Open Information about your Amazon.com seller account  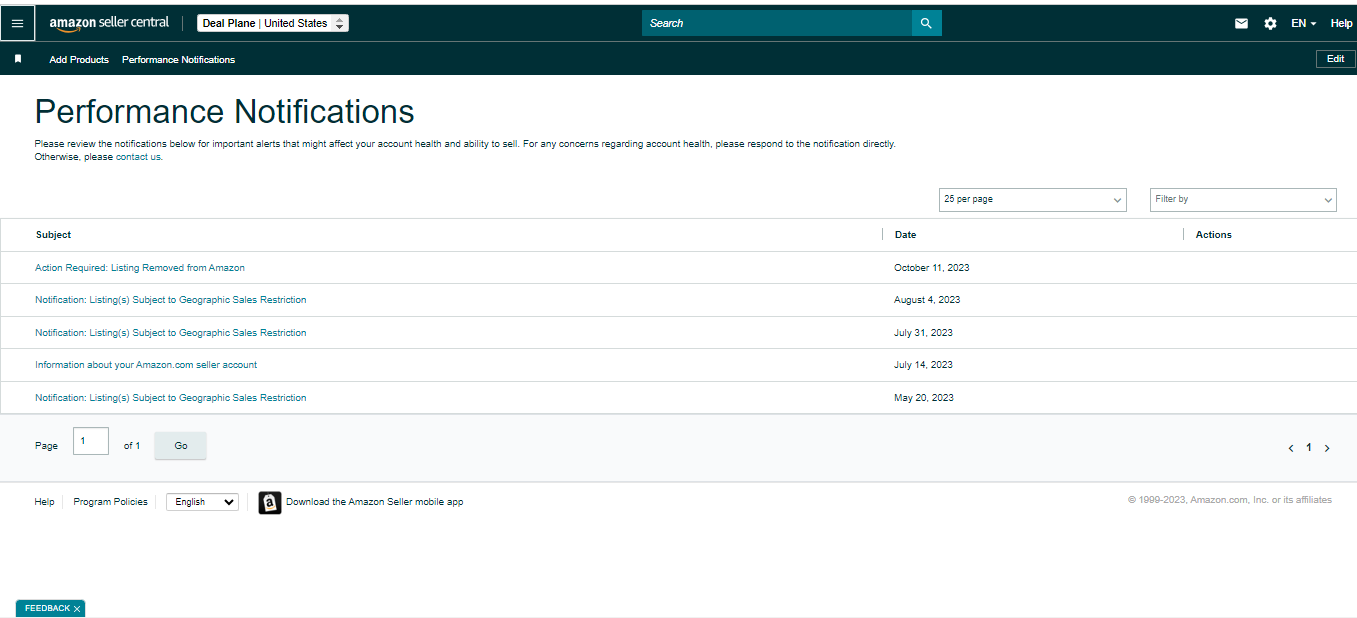click(x=146, y=365)
